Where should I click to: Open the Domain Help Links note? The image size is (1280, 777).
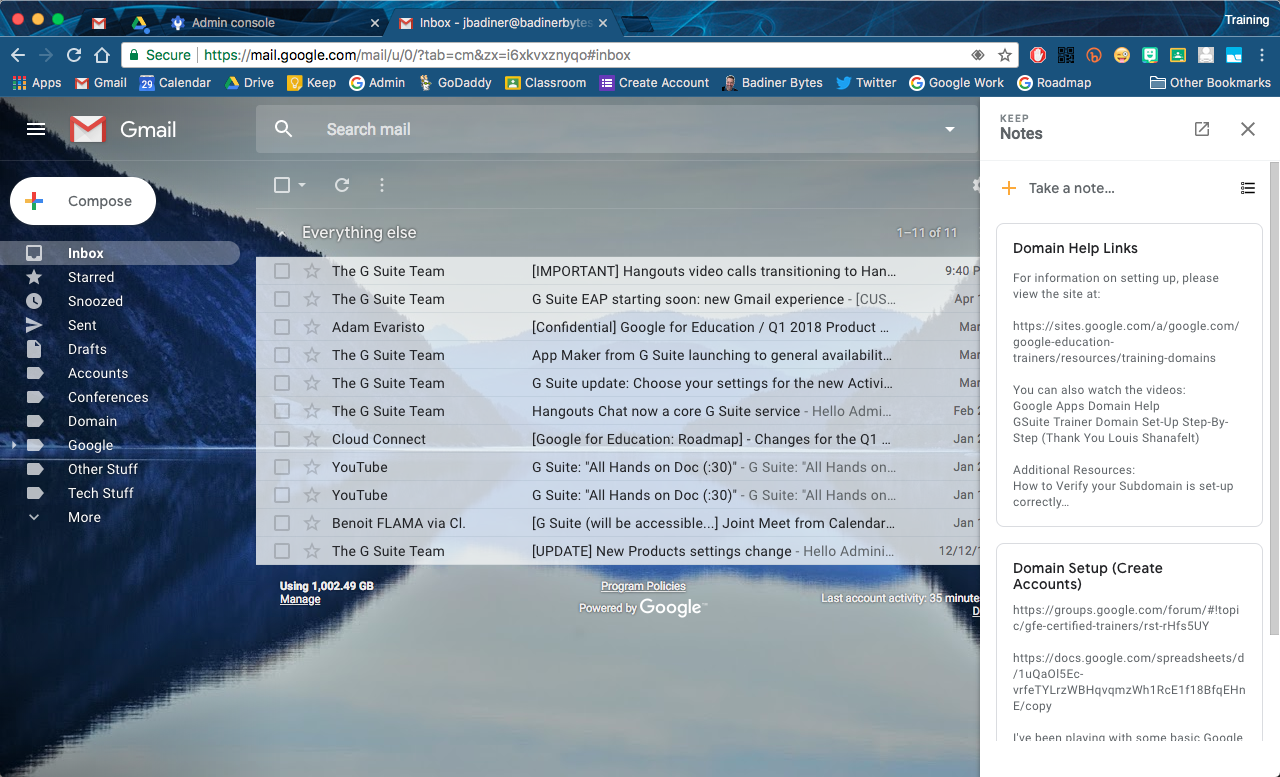(1129, 375)
